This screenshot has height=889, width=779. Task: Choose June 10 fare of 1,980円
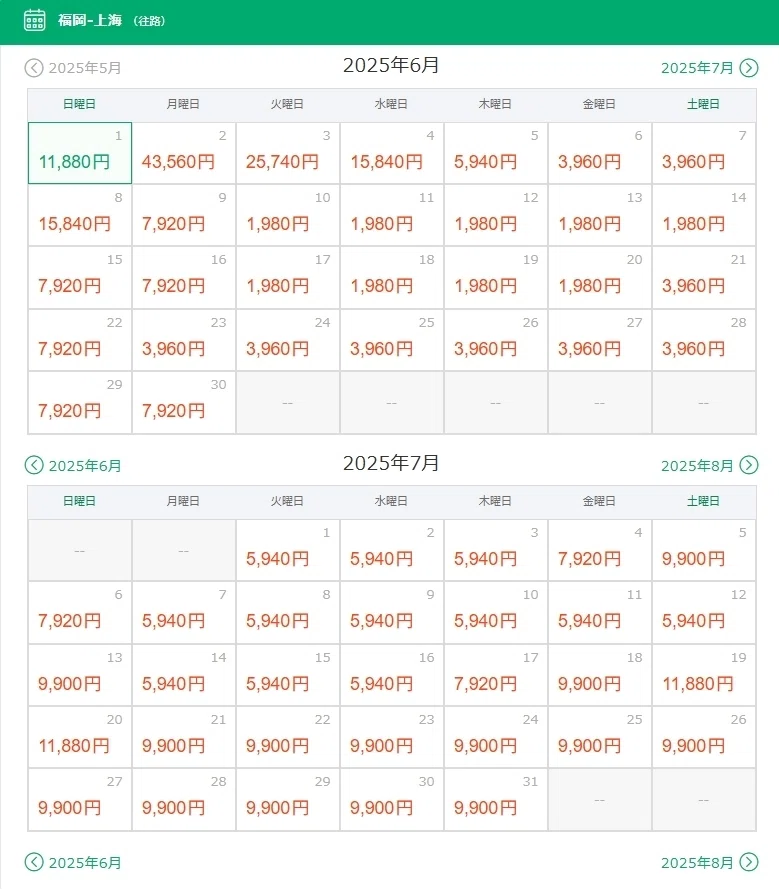[288, 215]
